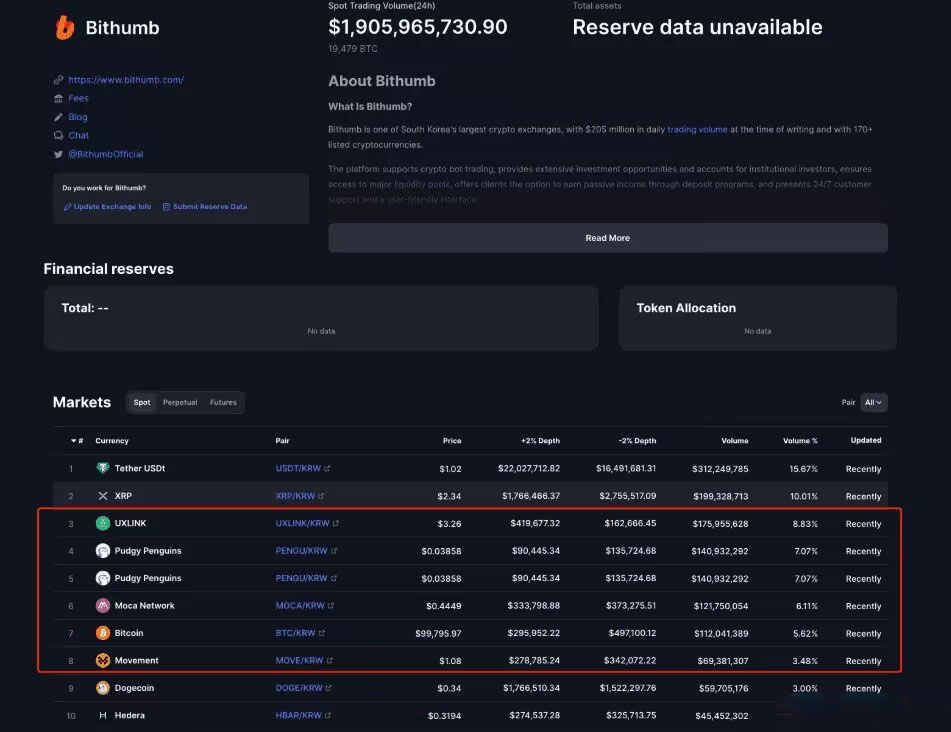Click the Bitcoin coin icon
Screen dimensions: 951x732
tap(102, 633)
